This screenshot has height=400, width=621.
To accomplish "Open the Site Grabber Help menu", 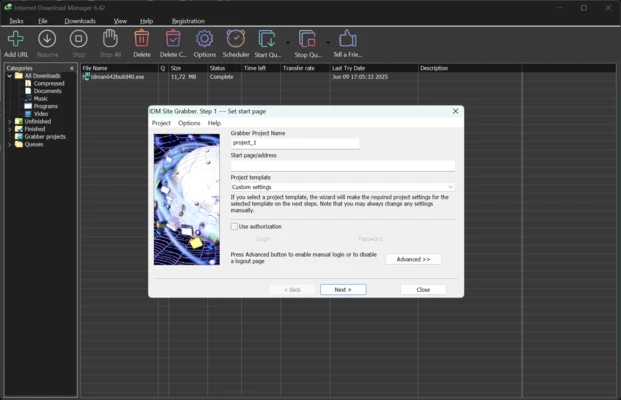I will [214, 123].
